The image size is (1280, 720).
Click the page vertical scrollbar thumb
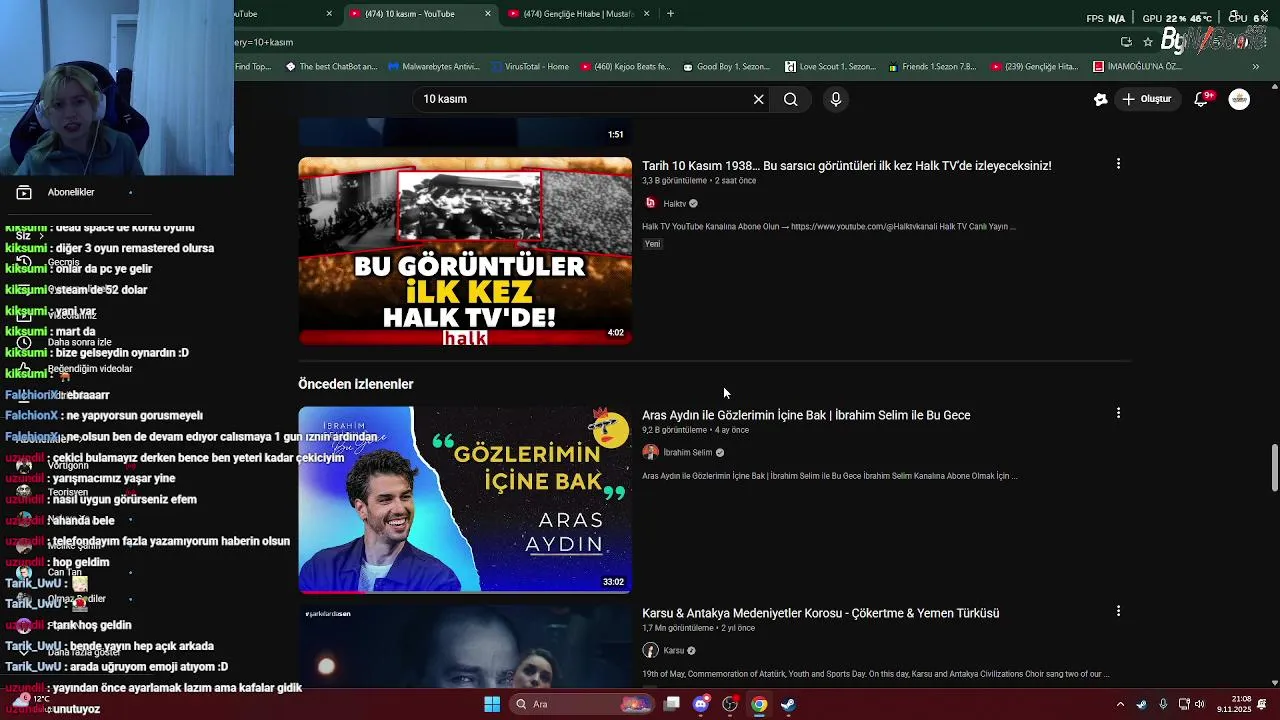(x=1274, y=468)
